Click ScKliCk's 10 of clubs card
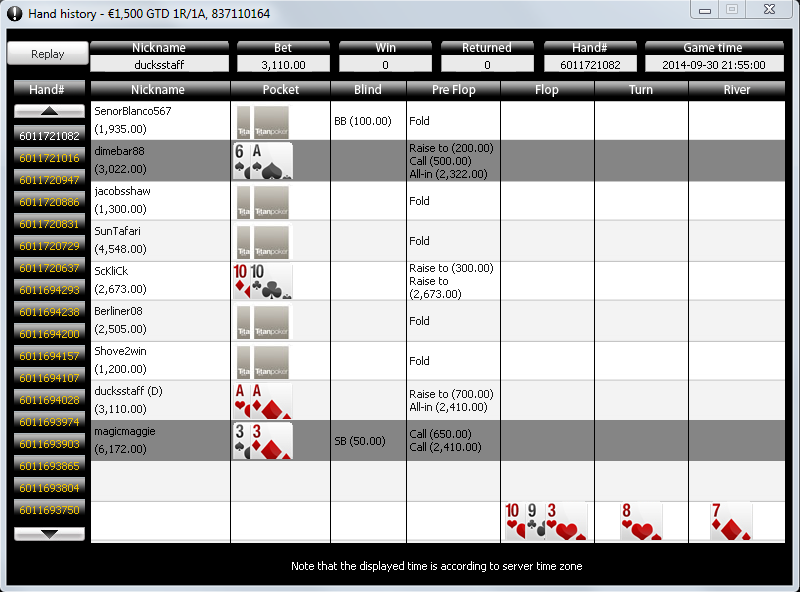The image size is (800, 592). pyautogui.click(x=271, y=281)
